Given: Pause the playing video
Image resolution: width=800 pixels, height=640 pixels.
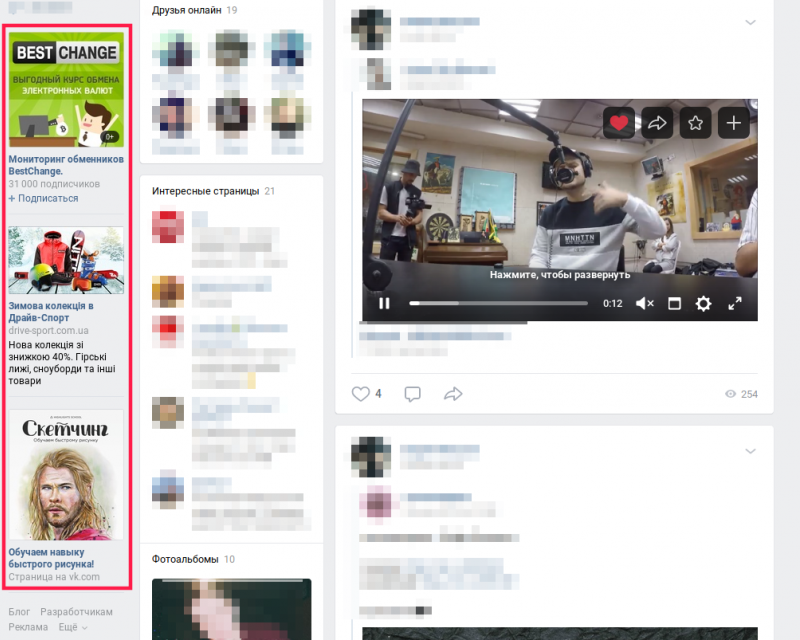Looking at the screenshot, I should point(384,304).
